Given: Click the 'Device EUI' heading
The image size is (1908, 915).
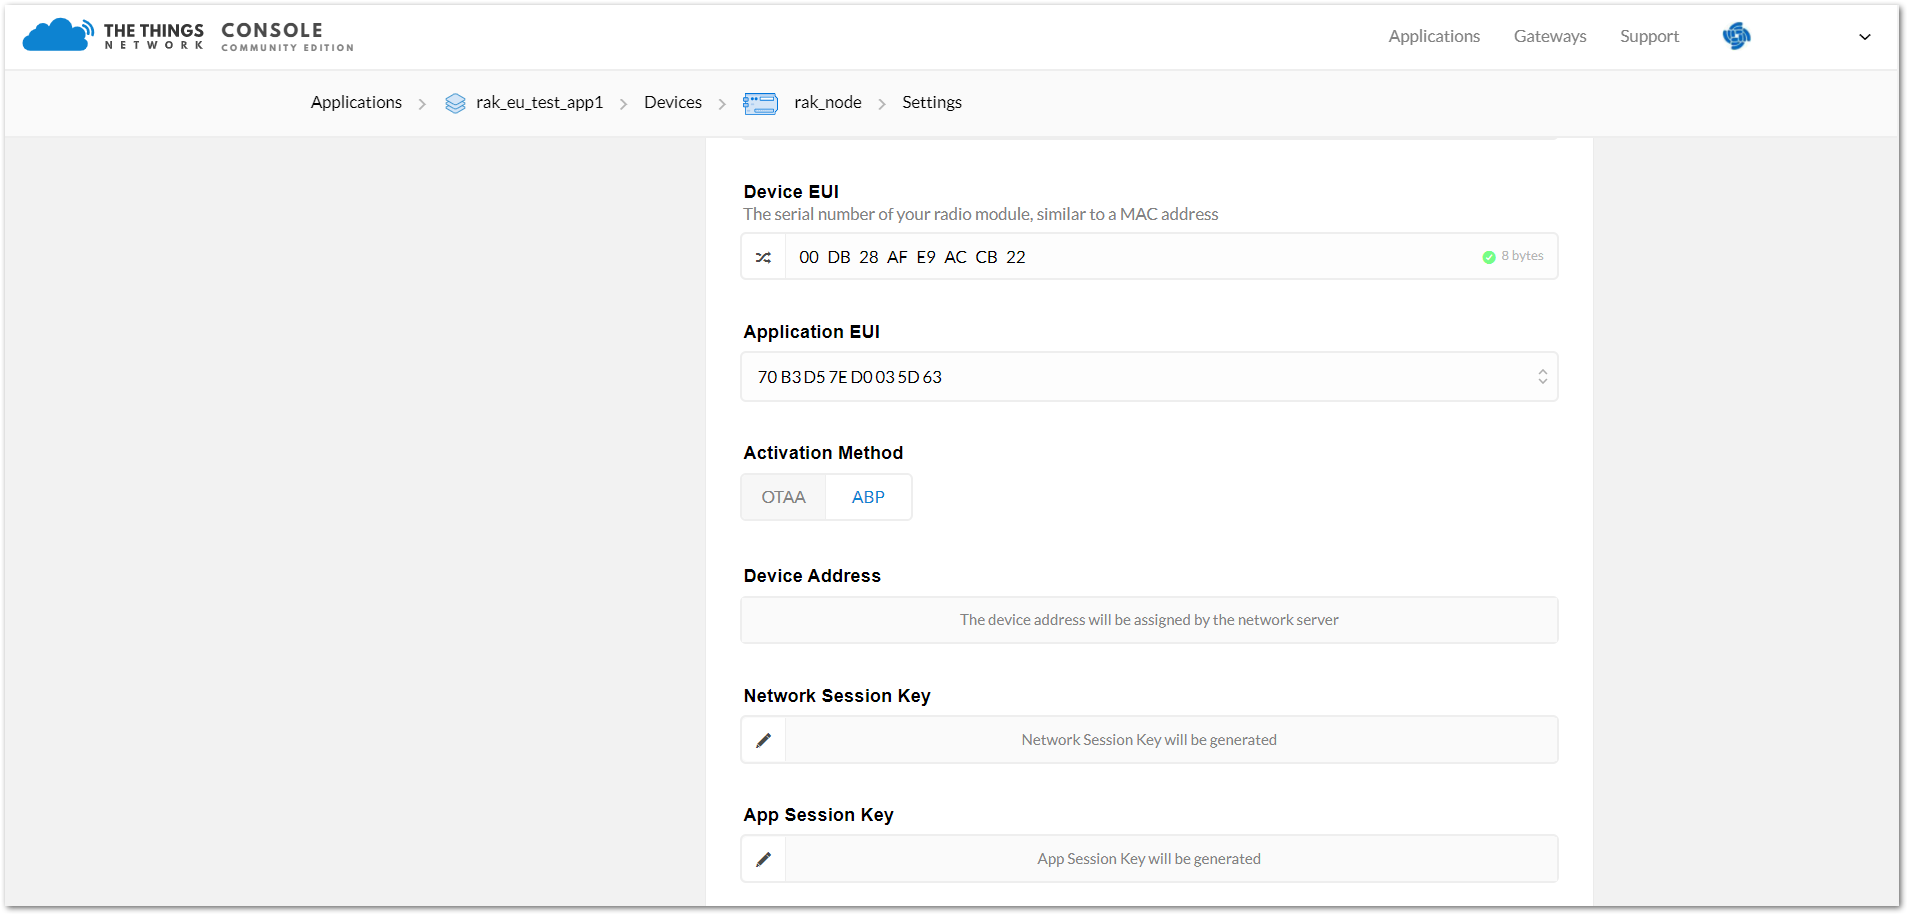Looking at the screenshot, I should [791, 192].
